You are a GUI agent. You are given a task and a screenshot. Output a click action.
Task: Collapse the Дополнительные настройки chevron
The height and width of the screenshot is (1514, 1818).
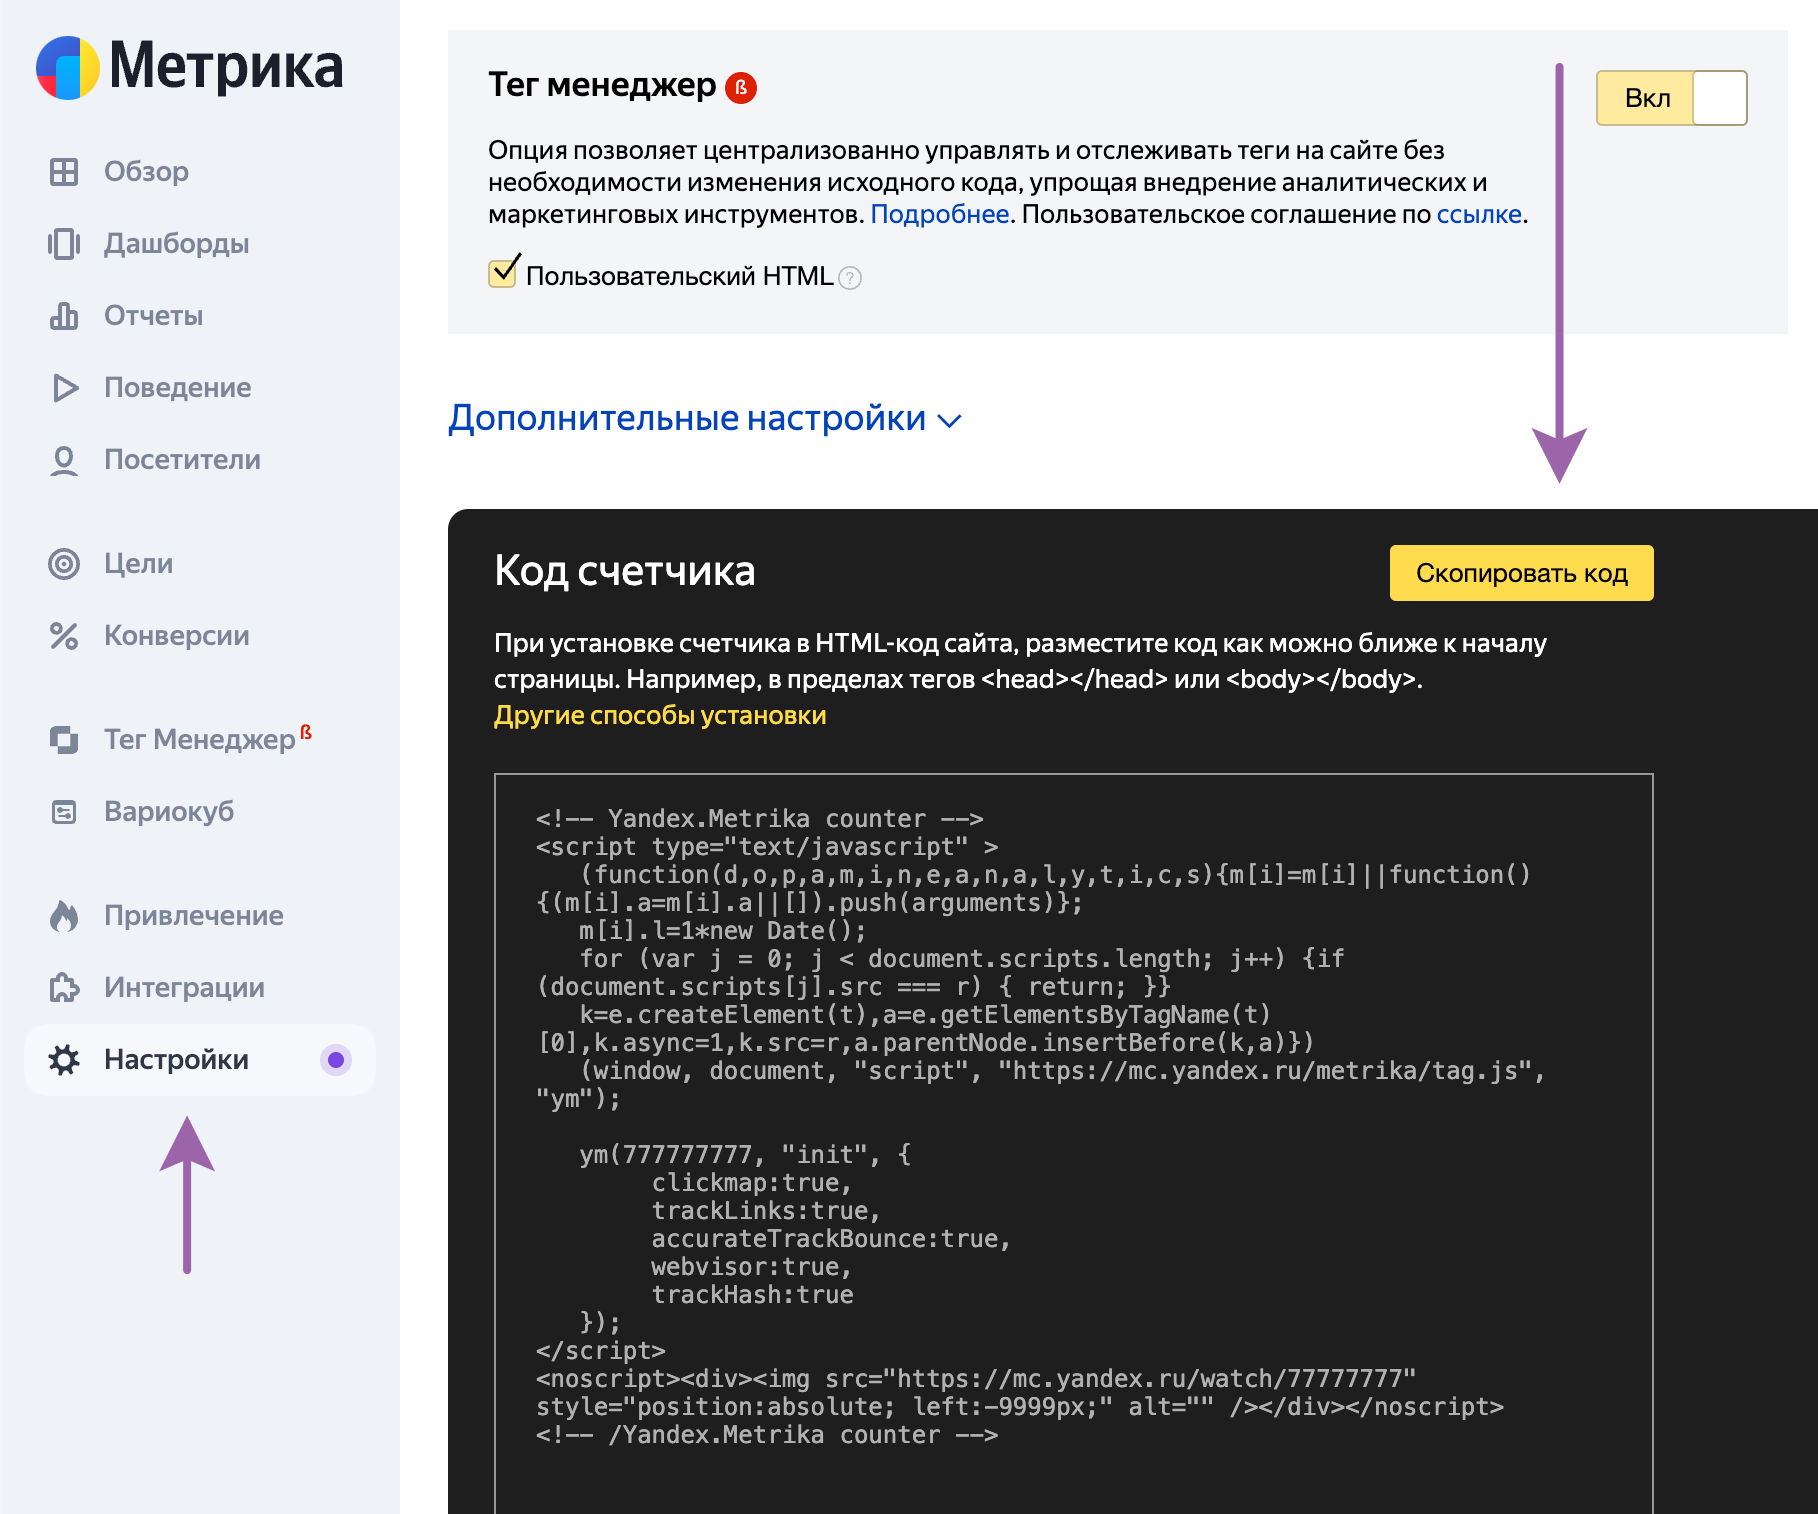click(949, 421)
